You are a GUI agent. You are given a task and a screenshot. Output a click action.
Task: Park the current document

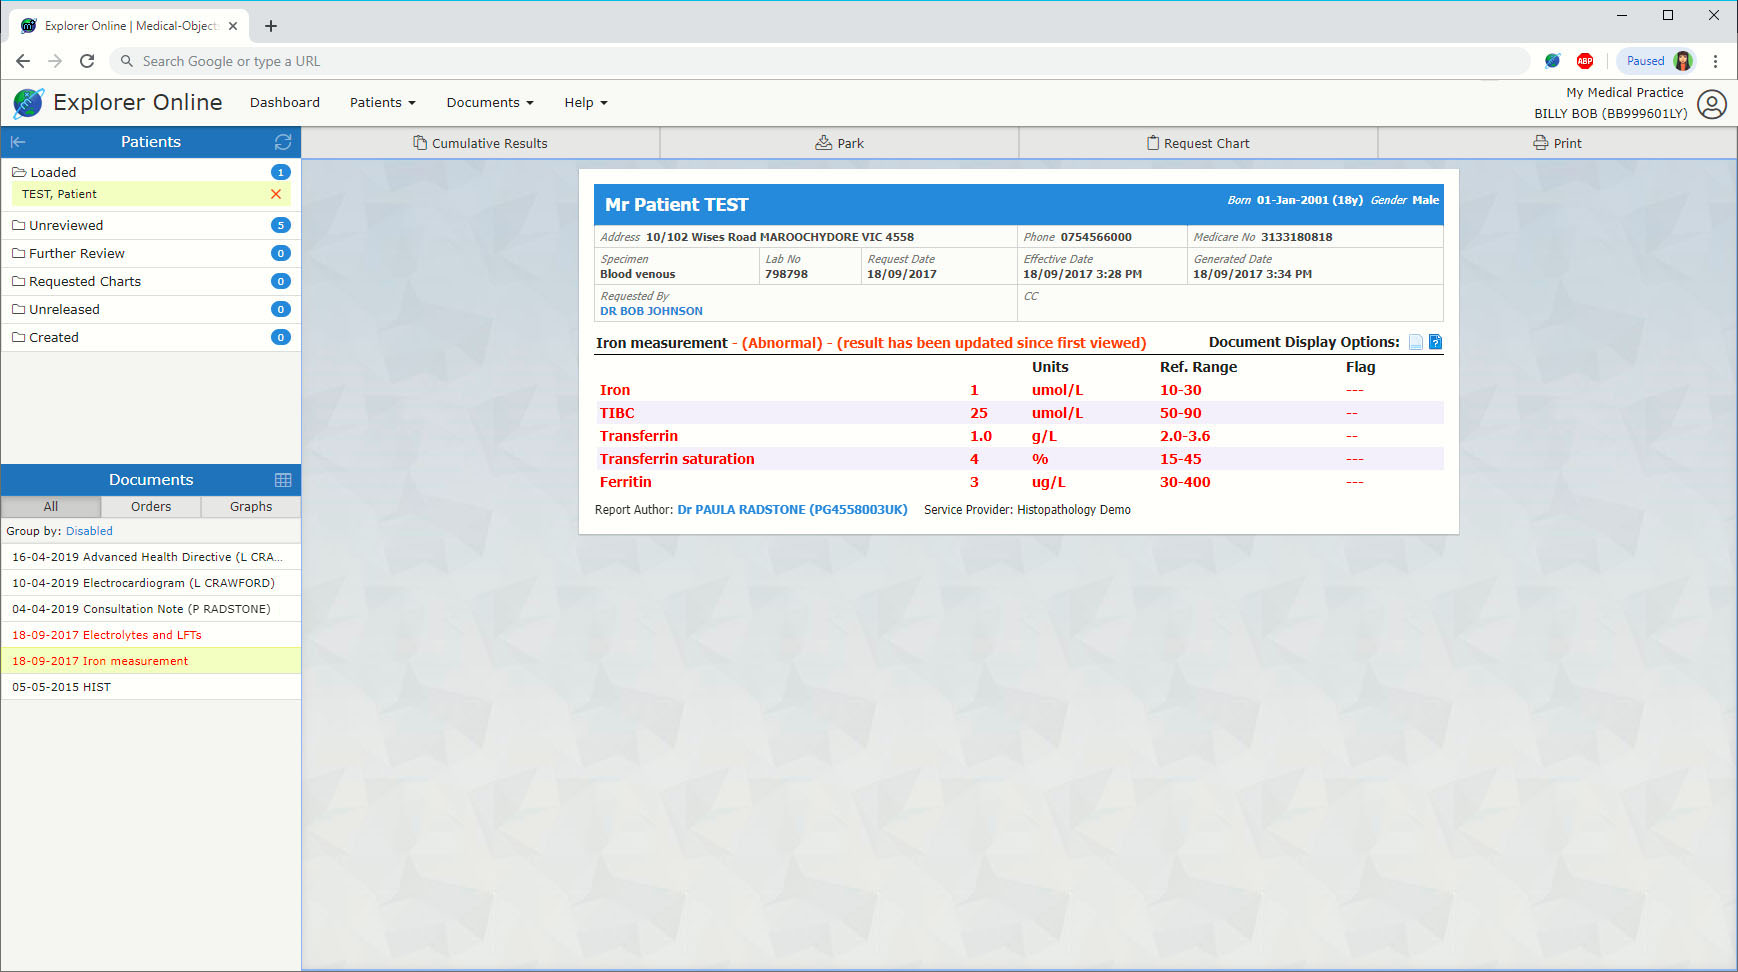click(x=839, y=143)
